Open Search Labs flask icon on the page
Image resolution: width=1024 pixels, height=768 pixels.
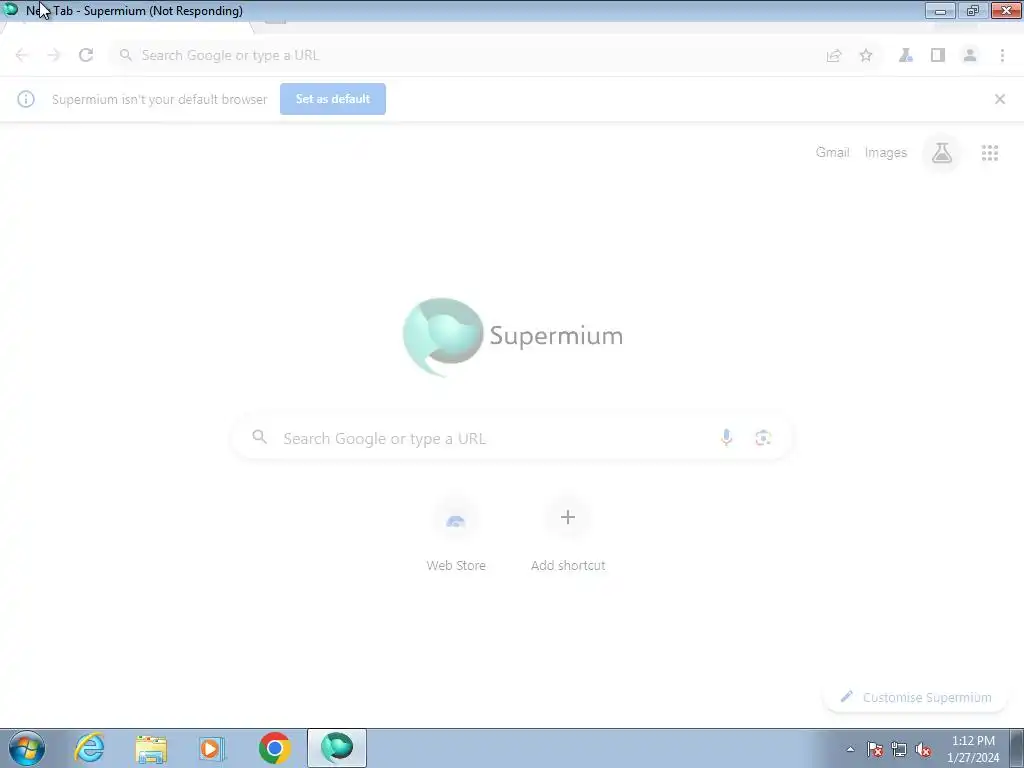pyautogui.click(x=942, y=153)
